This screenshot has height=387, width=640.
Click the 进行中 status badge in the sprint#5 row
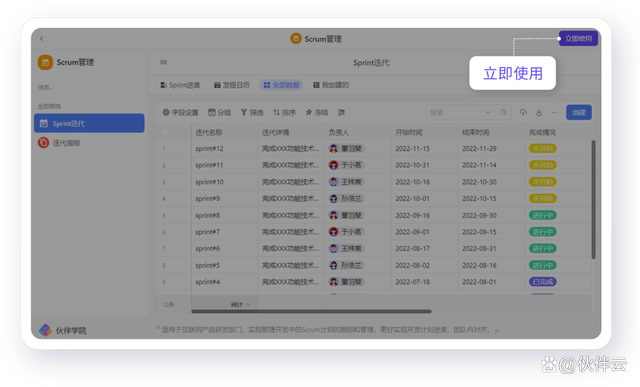coord(542,265)
